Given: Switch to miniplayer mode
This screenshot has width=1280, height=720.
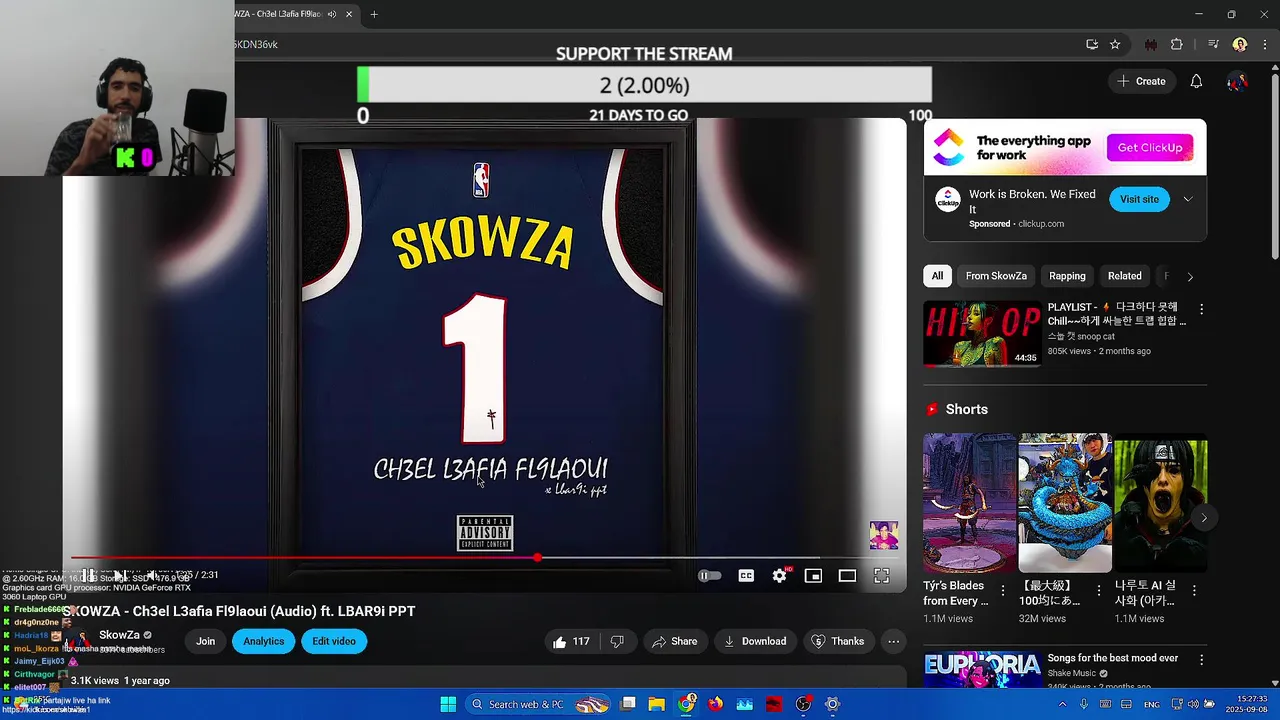Looking at the screenshot, I should (x=813, y=576).
